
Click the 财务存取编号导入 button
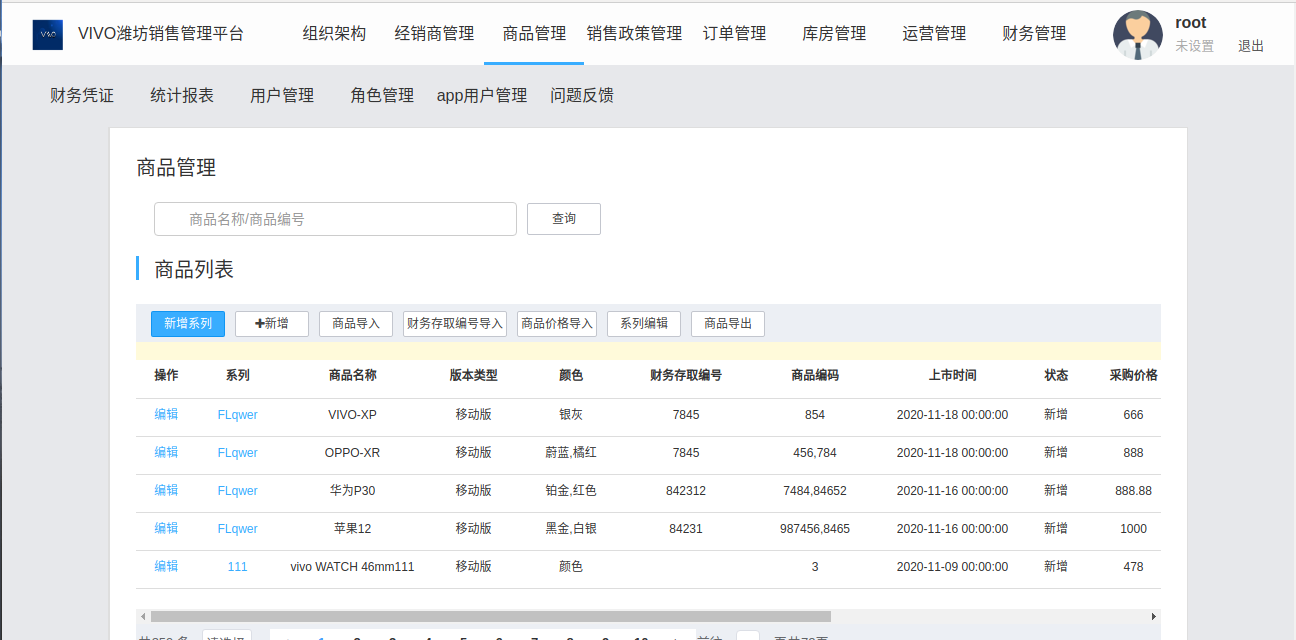click(455, 324)
